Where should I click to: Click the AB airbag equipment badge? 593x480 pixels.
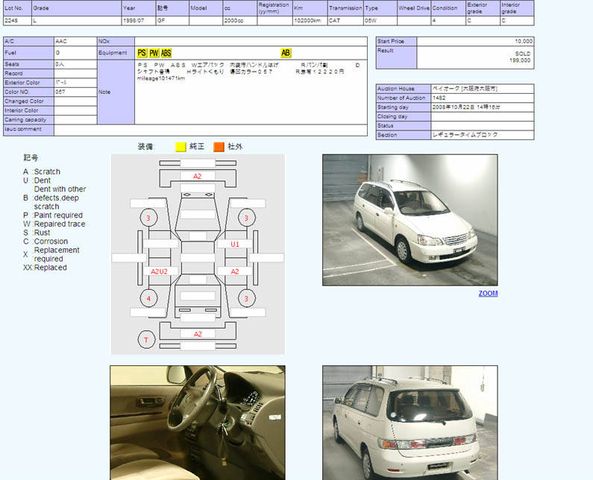286,53
